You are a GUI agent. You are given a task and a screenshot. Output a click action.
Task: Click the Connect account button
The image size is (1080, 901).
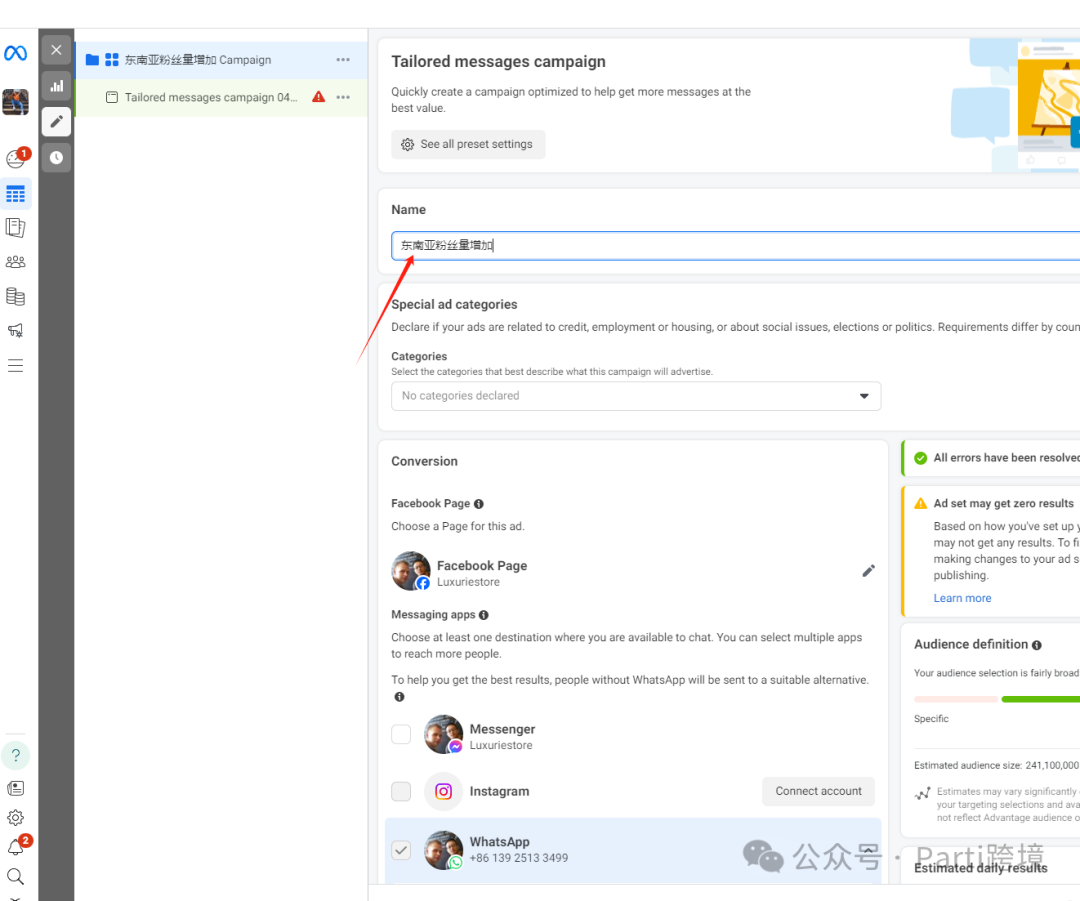tap(818, 791)
